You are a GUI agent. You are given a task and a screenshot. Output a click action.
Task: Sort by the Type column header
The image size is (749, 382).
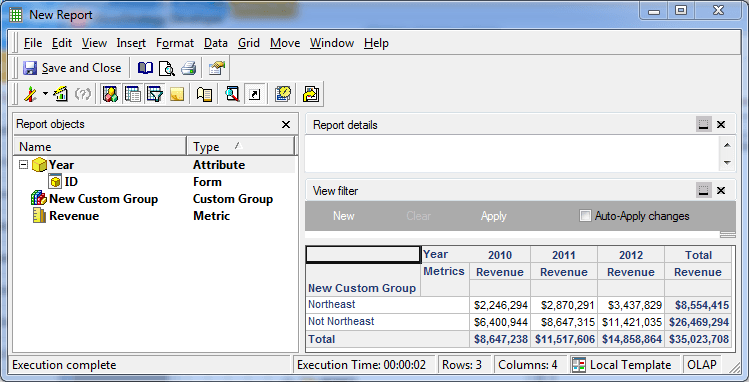(241, 146)
